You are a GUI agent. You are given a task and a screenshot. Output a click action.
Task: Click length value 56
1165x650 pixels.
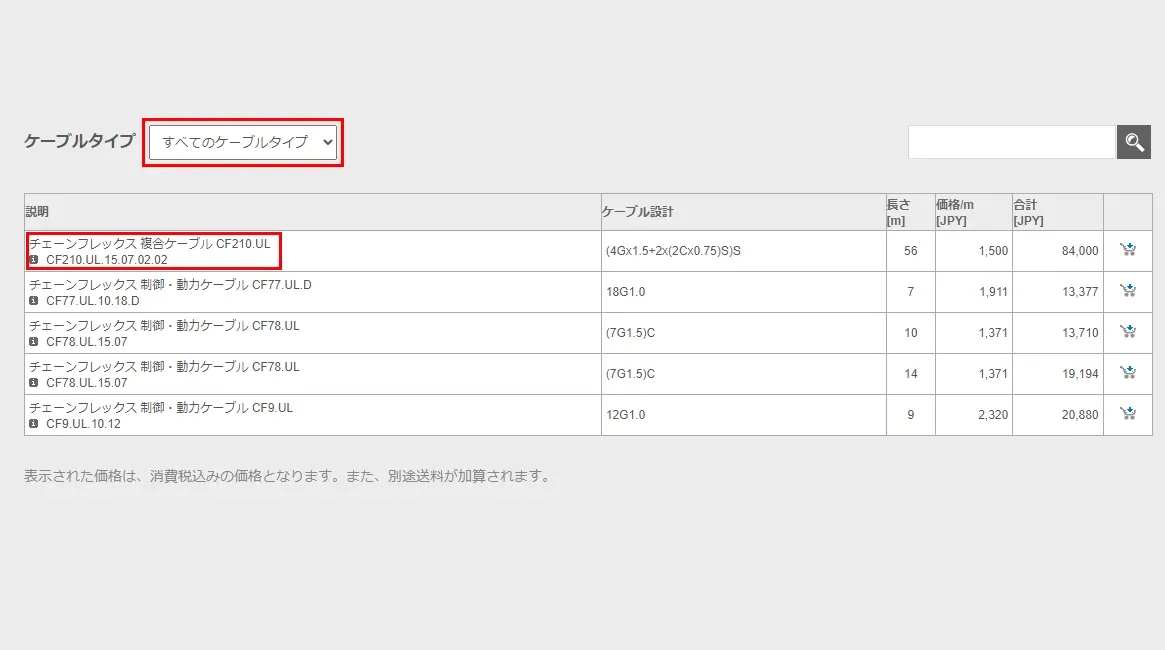pyautogui.click(x=911, y=251)
